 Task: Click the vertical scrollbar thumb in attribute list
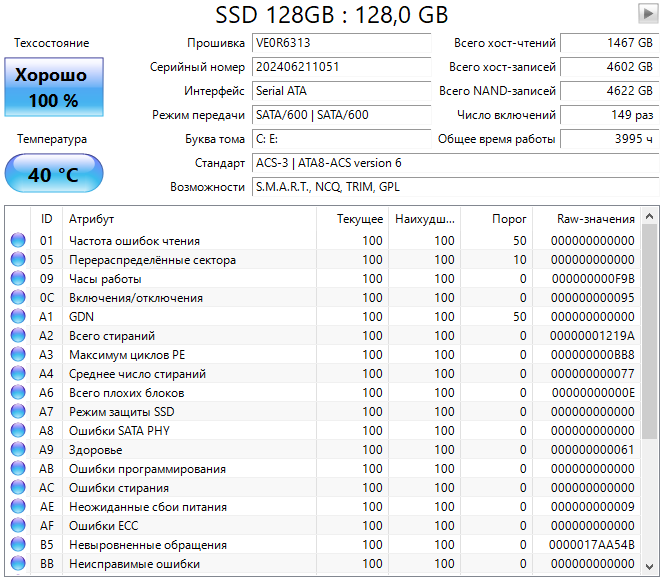tap(650, 332)
